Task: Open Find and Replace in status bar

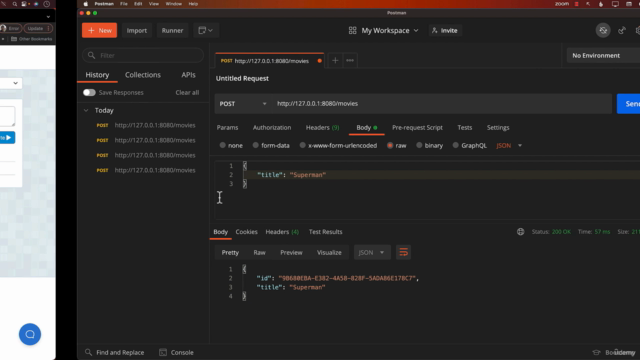Action: pyautogui.click(x=114, y=352)
